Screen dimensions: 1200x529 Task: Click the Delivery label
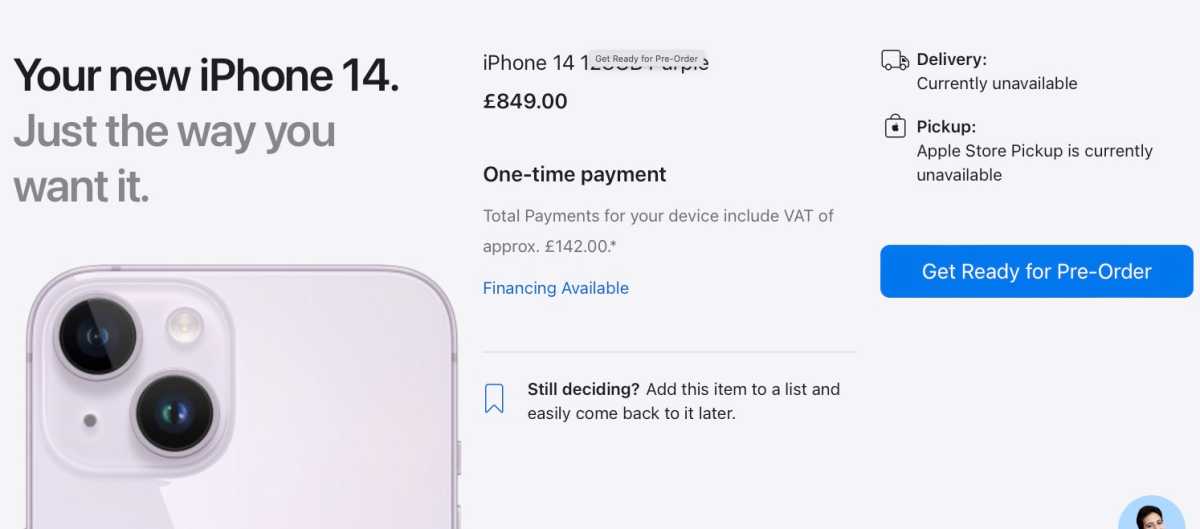[951, 60]
